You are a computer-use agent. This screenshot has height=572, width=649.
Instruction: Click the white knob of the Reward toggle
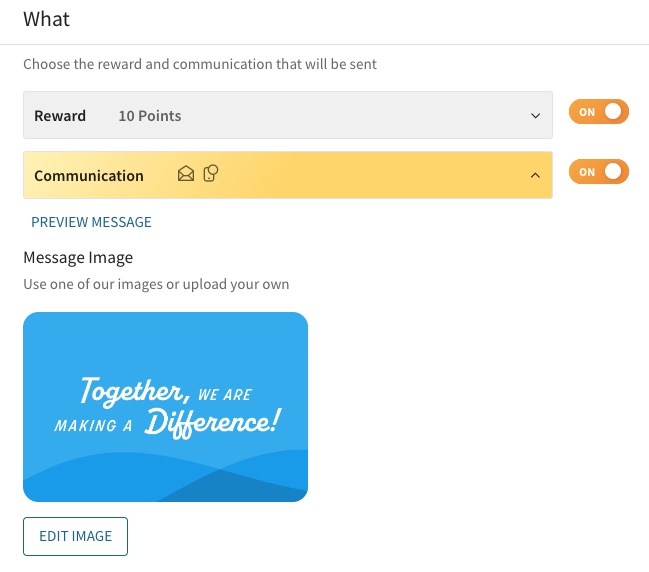coord(613,111)
